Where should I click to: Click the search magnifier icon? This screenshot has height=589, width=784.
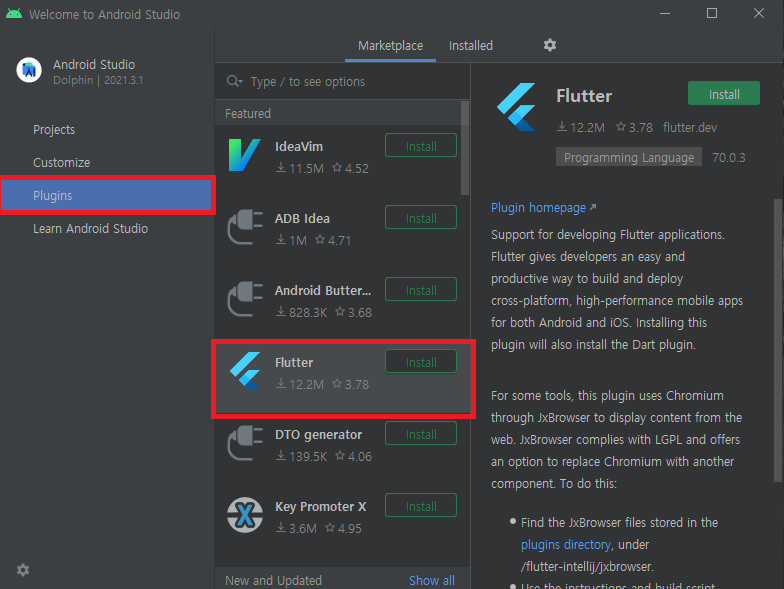coord(234,81)
